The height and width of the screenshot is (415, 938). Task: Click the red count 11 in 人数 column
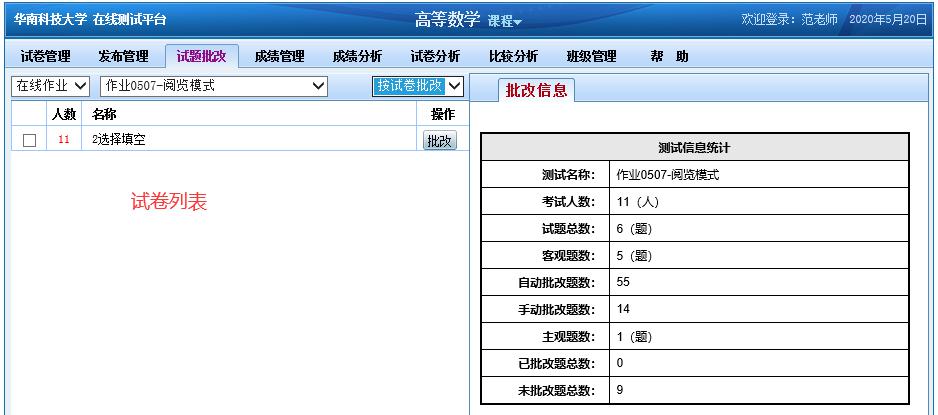click(63, 141)
